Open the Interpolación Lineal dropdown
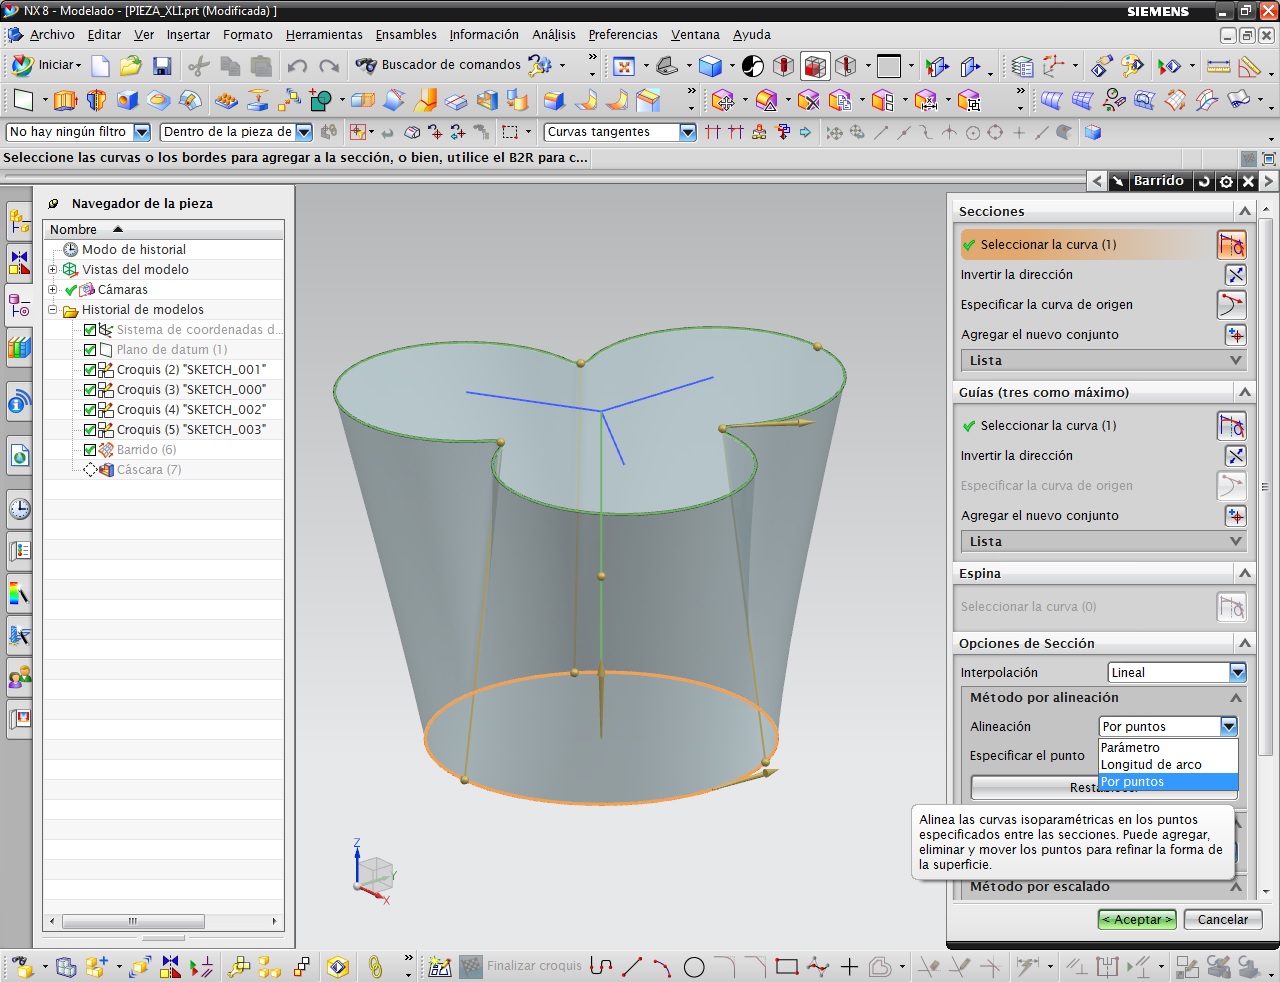The width and height of the screenshot is (1280, 982). pos(1238,673)
